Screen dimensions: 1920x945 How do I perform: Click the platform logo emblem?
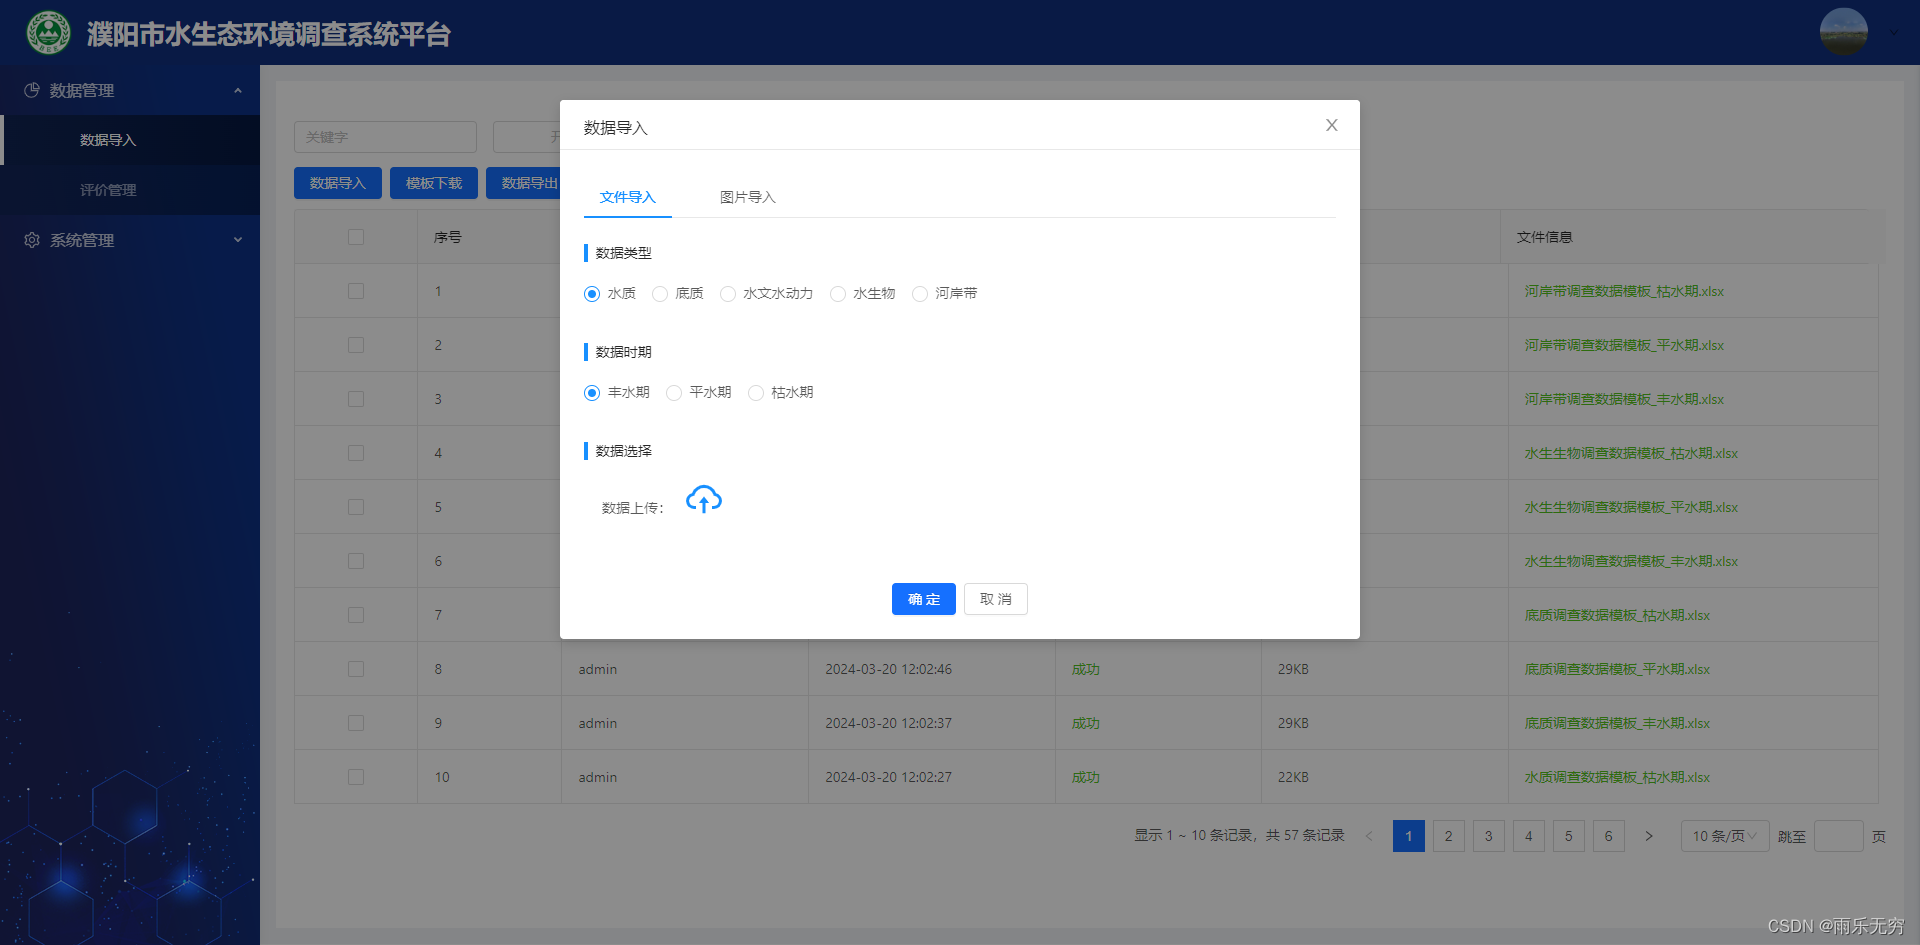pos(48,33)
